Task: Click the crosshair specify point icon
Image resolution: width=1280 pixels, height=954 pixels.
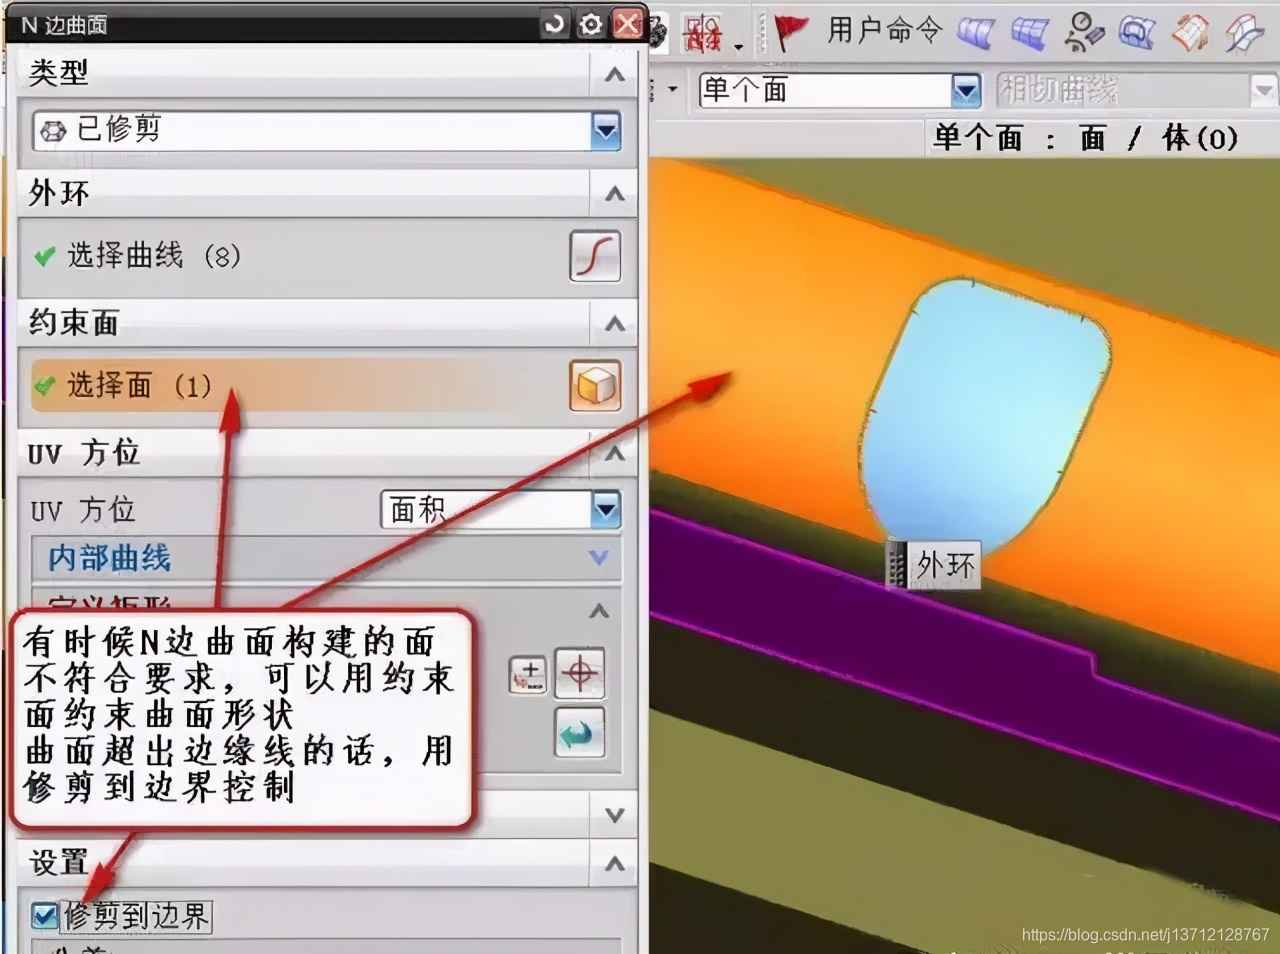Action: pos(580,673)
